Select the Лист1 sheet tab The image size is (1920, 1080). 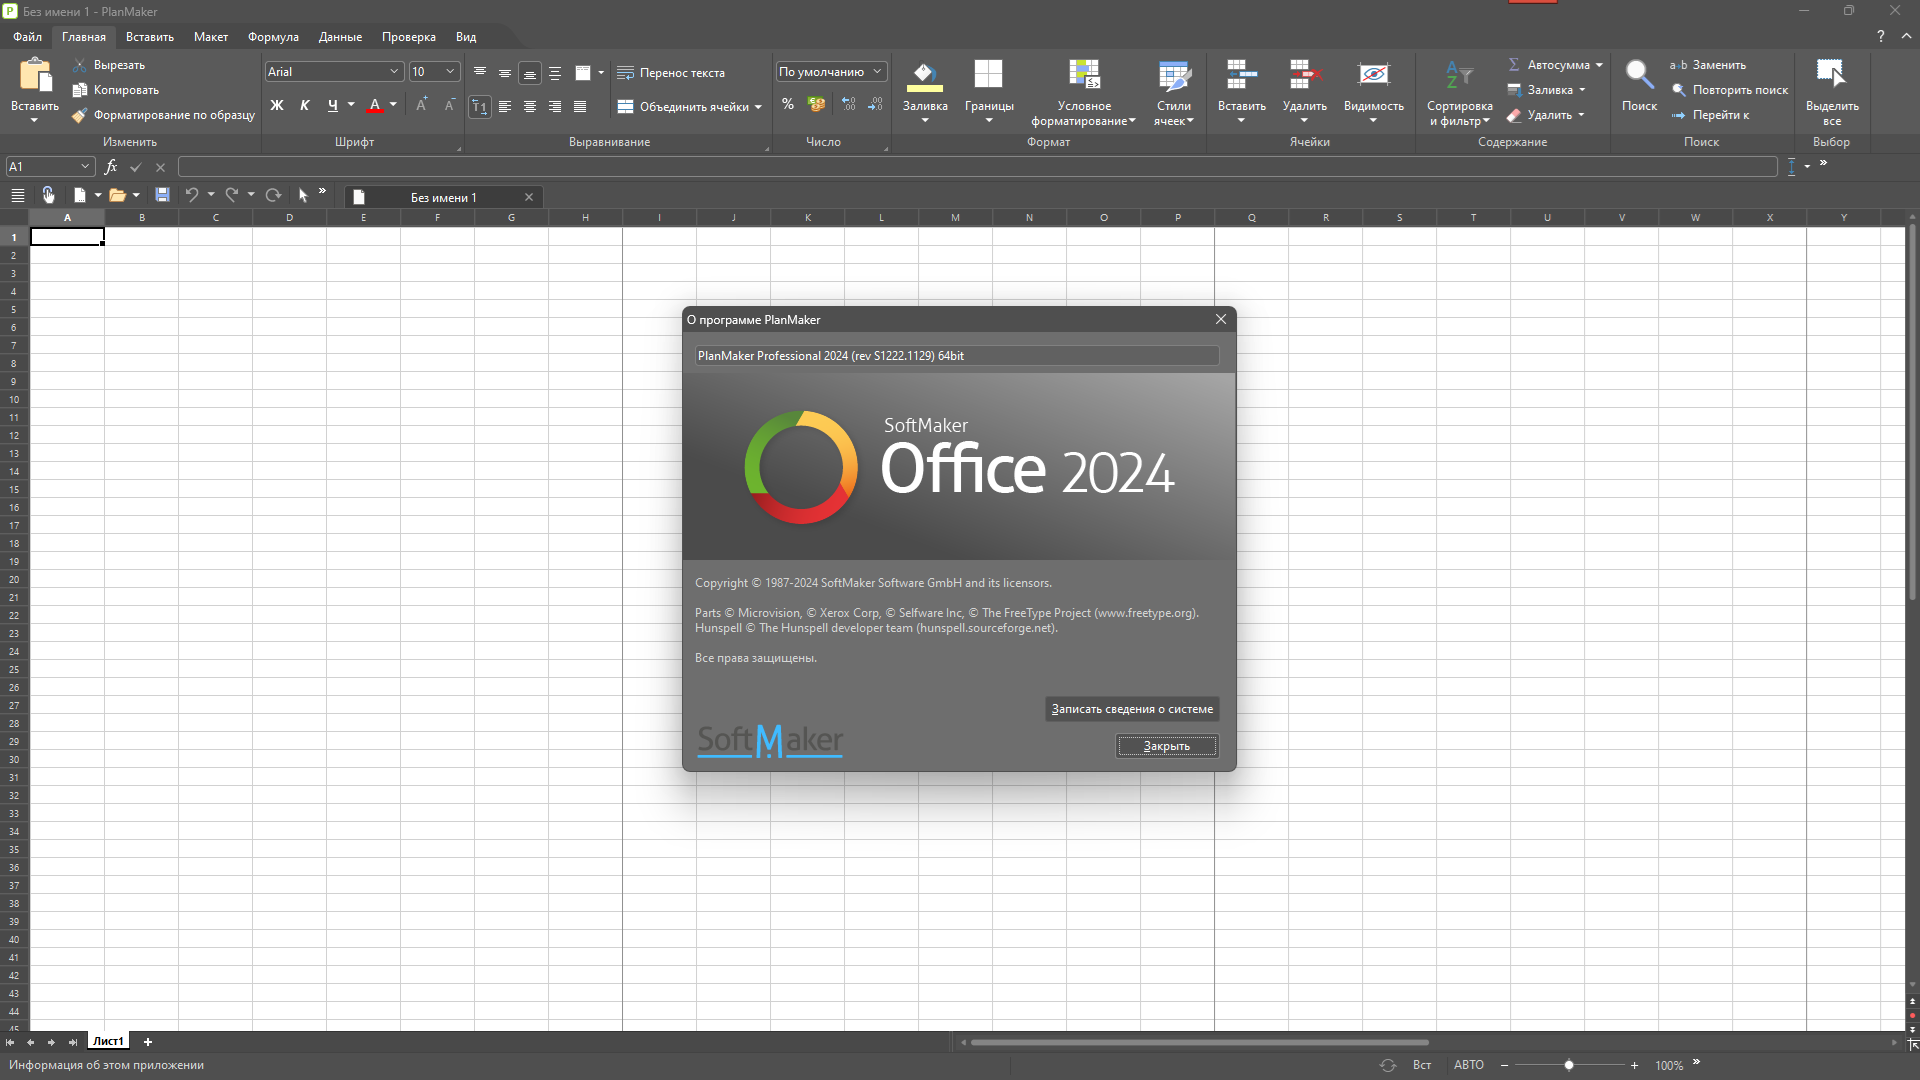click(x=108, y=1041)
